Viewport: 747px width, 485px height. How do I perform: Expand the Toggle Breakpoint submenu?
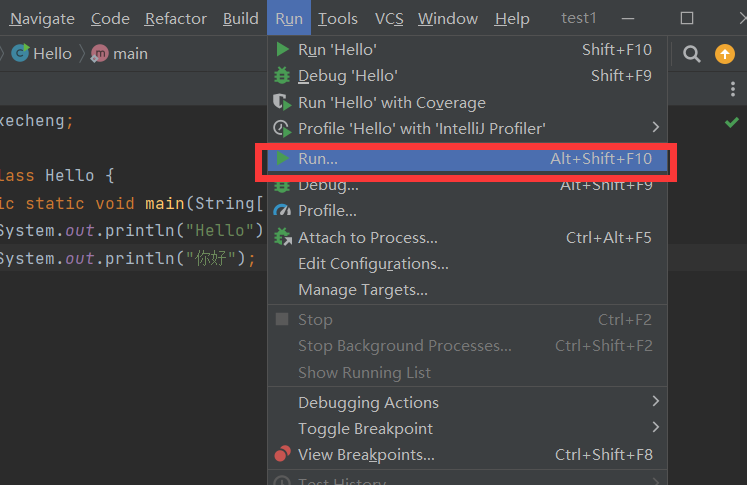point(655,428)
